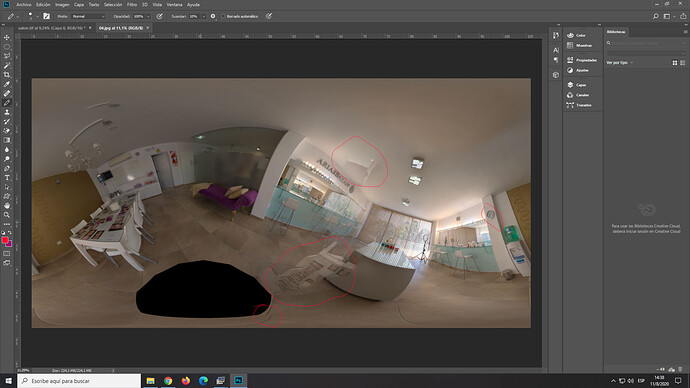Viewport: 690px width, 388px height.
Task: Select the Crop tool
Action: (7, 75)
